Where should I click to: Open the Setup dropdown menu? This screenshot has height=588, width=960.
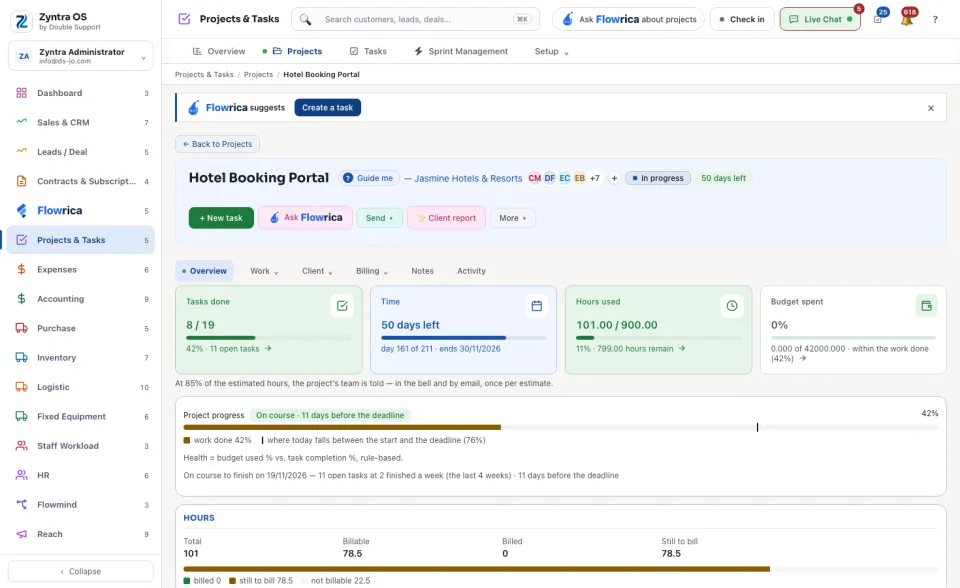click(551, 51)
